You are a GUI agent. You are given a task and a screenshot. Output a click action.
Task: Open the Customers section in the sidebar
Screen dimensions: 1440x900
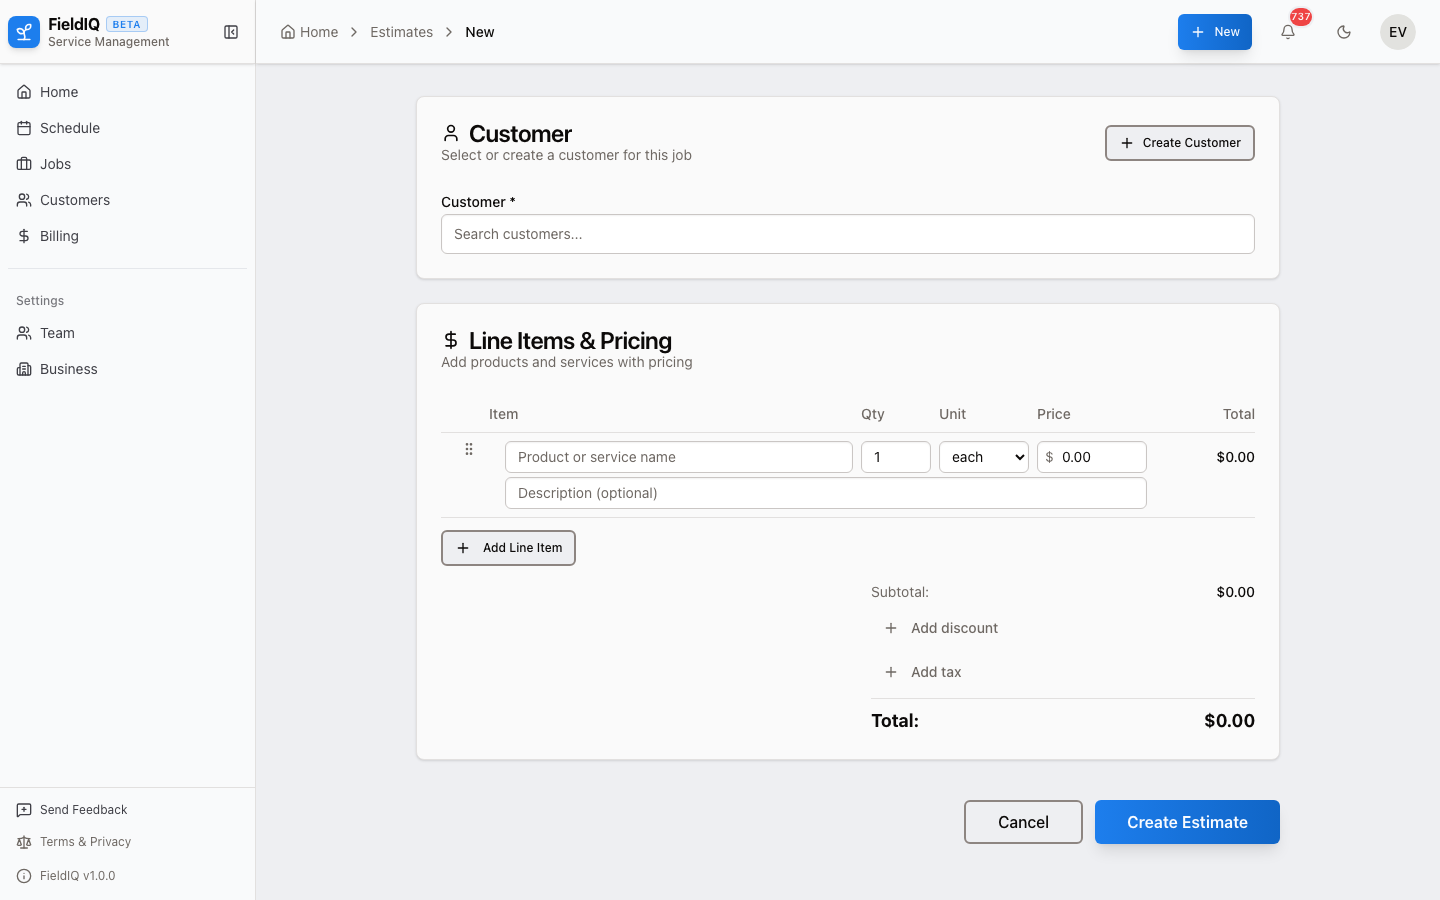pyautogui.click(x=74, y=200)
